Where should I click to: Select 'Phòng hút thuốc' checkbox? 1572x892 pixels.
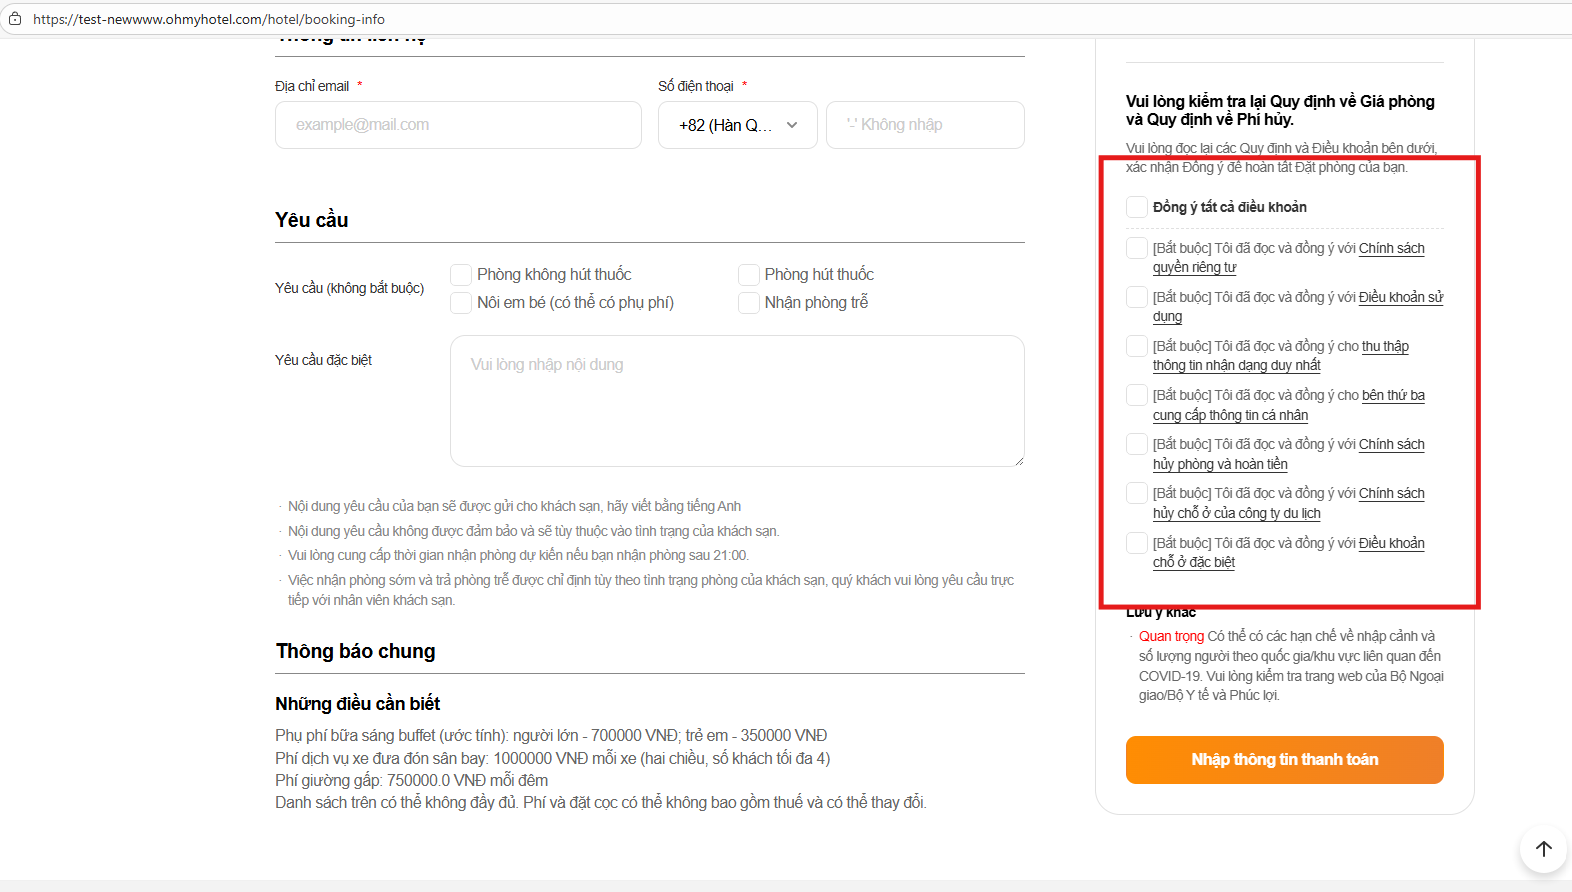pos(749,275)
